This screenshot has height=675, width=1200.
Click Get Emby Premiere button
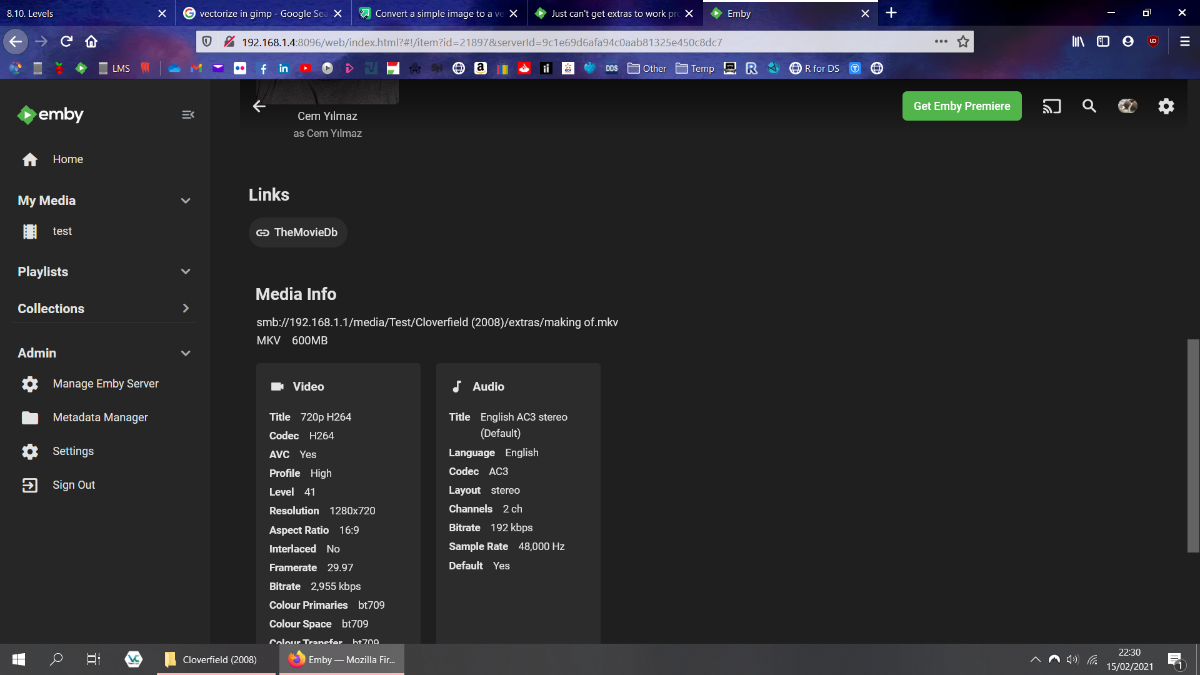tap(962, 106)
